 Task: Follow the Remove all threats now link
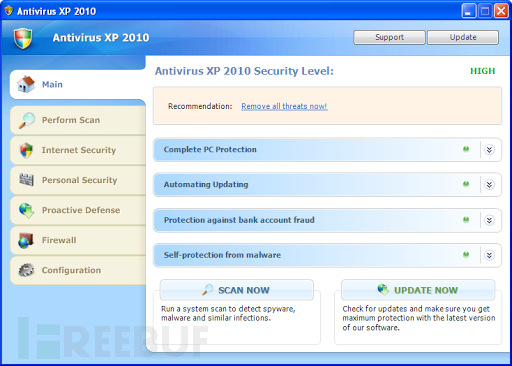284,106
